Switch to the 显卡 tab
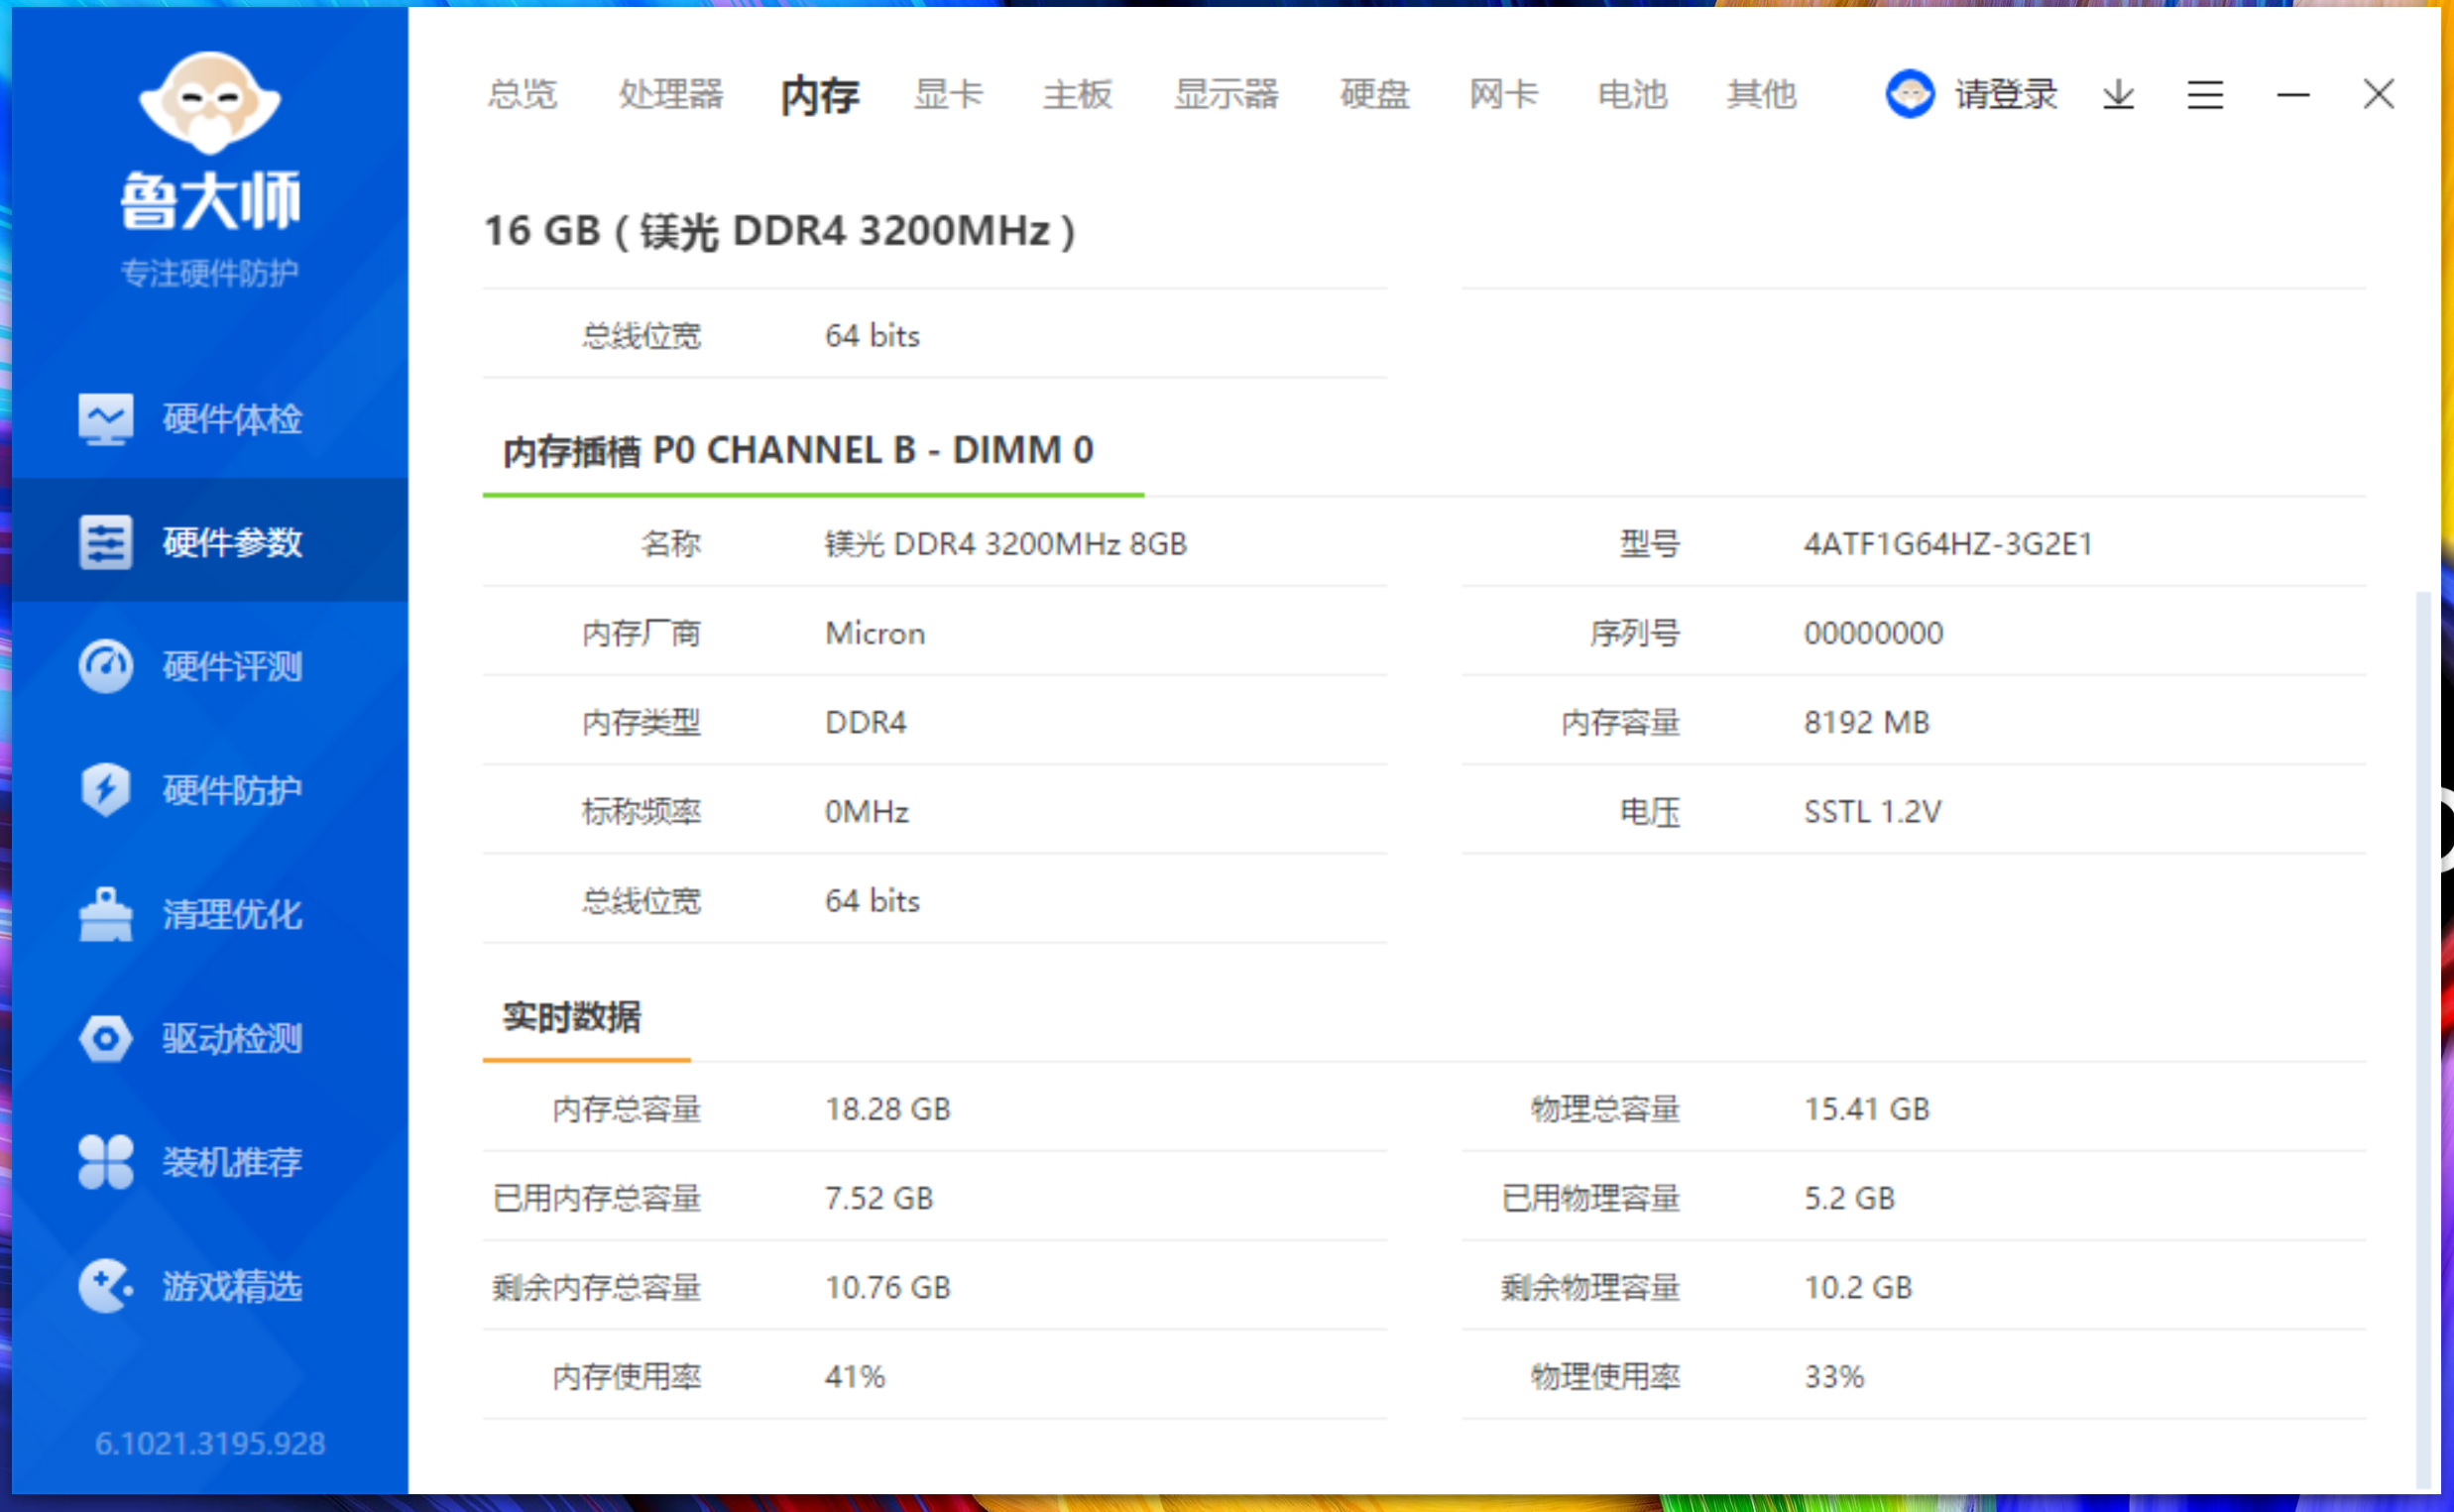This screenshot has height=1512, width=2454. tap(948, 95)
